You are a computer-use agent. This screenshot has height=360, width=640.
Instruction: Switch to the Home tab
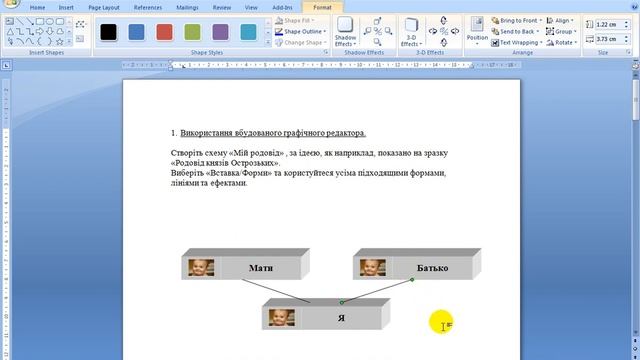tap(37, 8)
